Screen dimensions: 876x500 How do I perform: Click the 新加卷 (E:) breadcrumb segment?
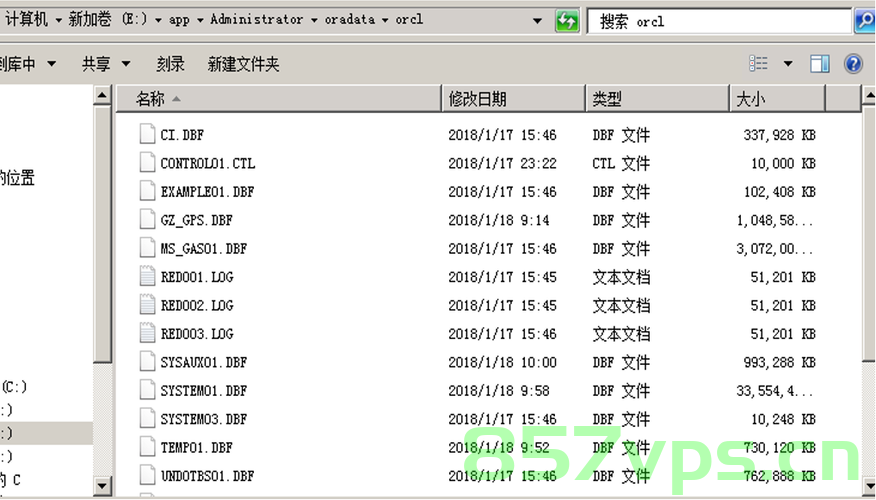[108, 20]
